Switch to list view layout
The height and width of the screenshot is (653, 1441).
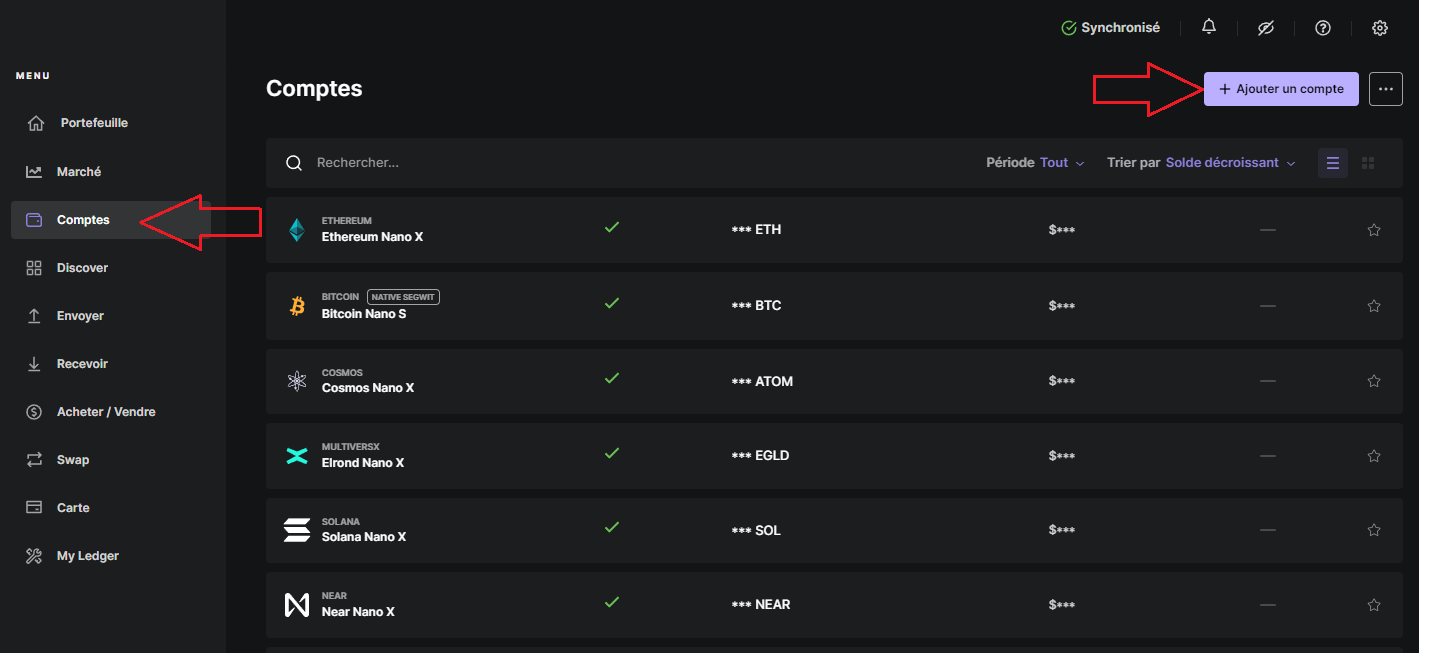pos(1333,163)
